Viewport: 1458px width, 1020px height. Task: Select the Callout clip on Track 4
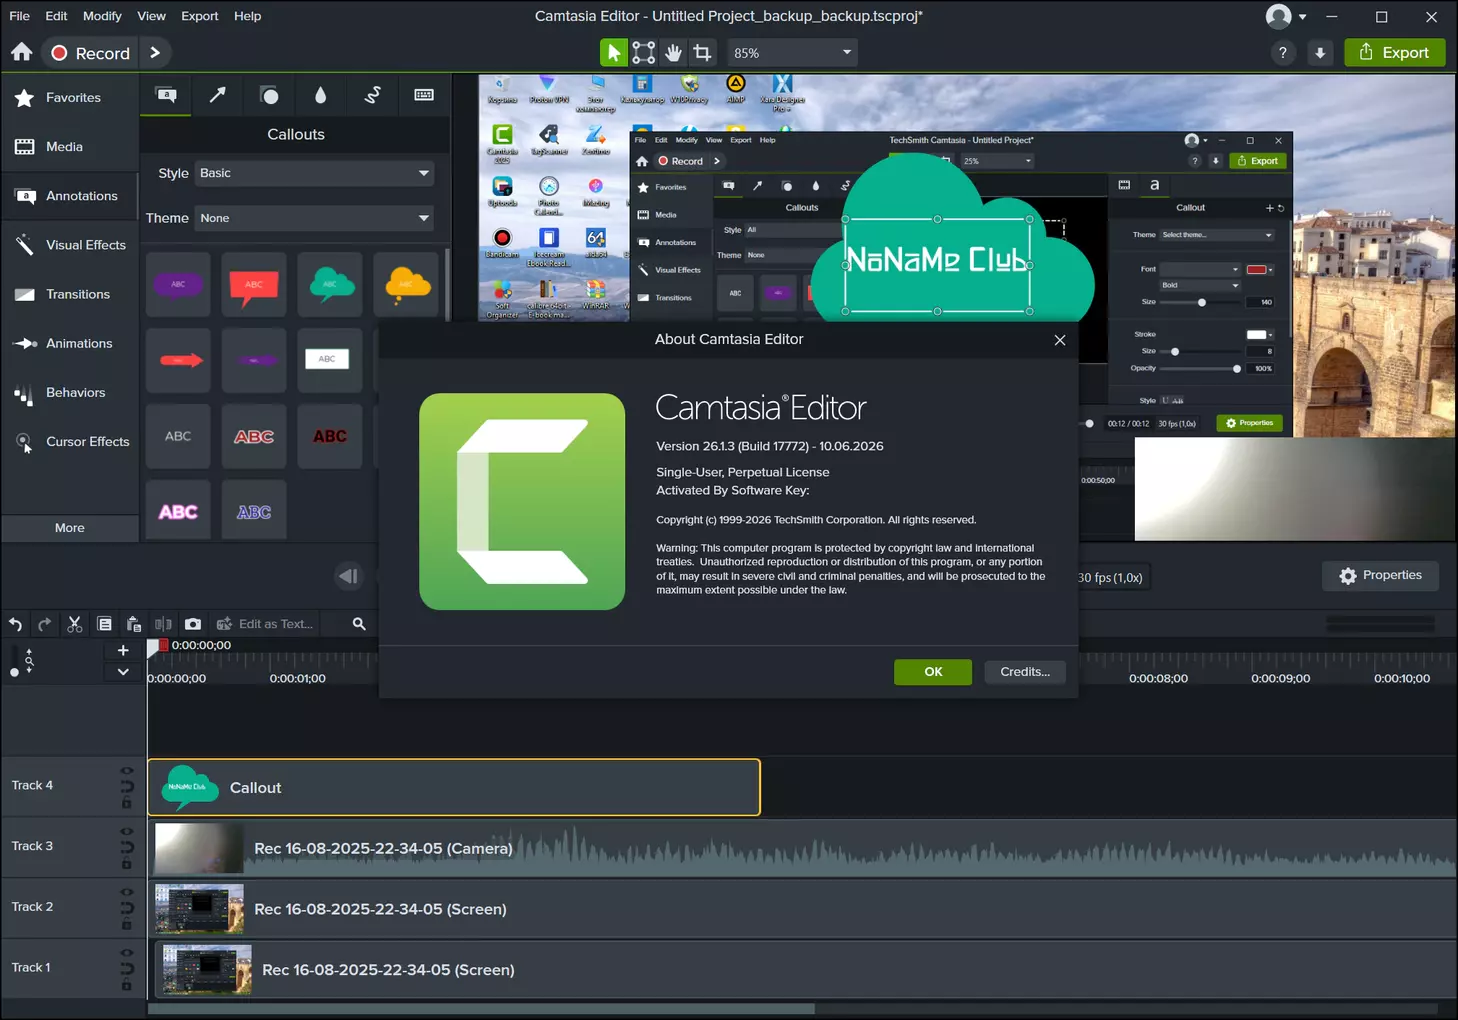(454, 787)
